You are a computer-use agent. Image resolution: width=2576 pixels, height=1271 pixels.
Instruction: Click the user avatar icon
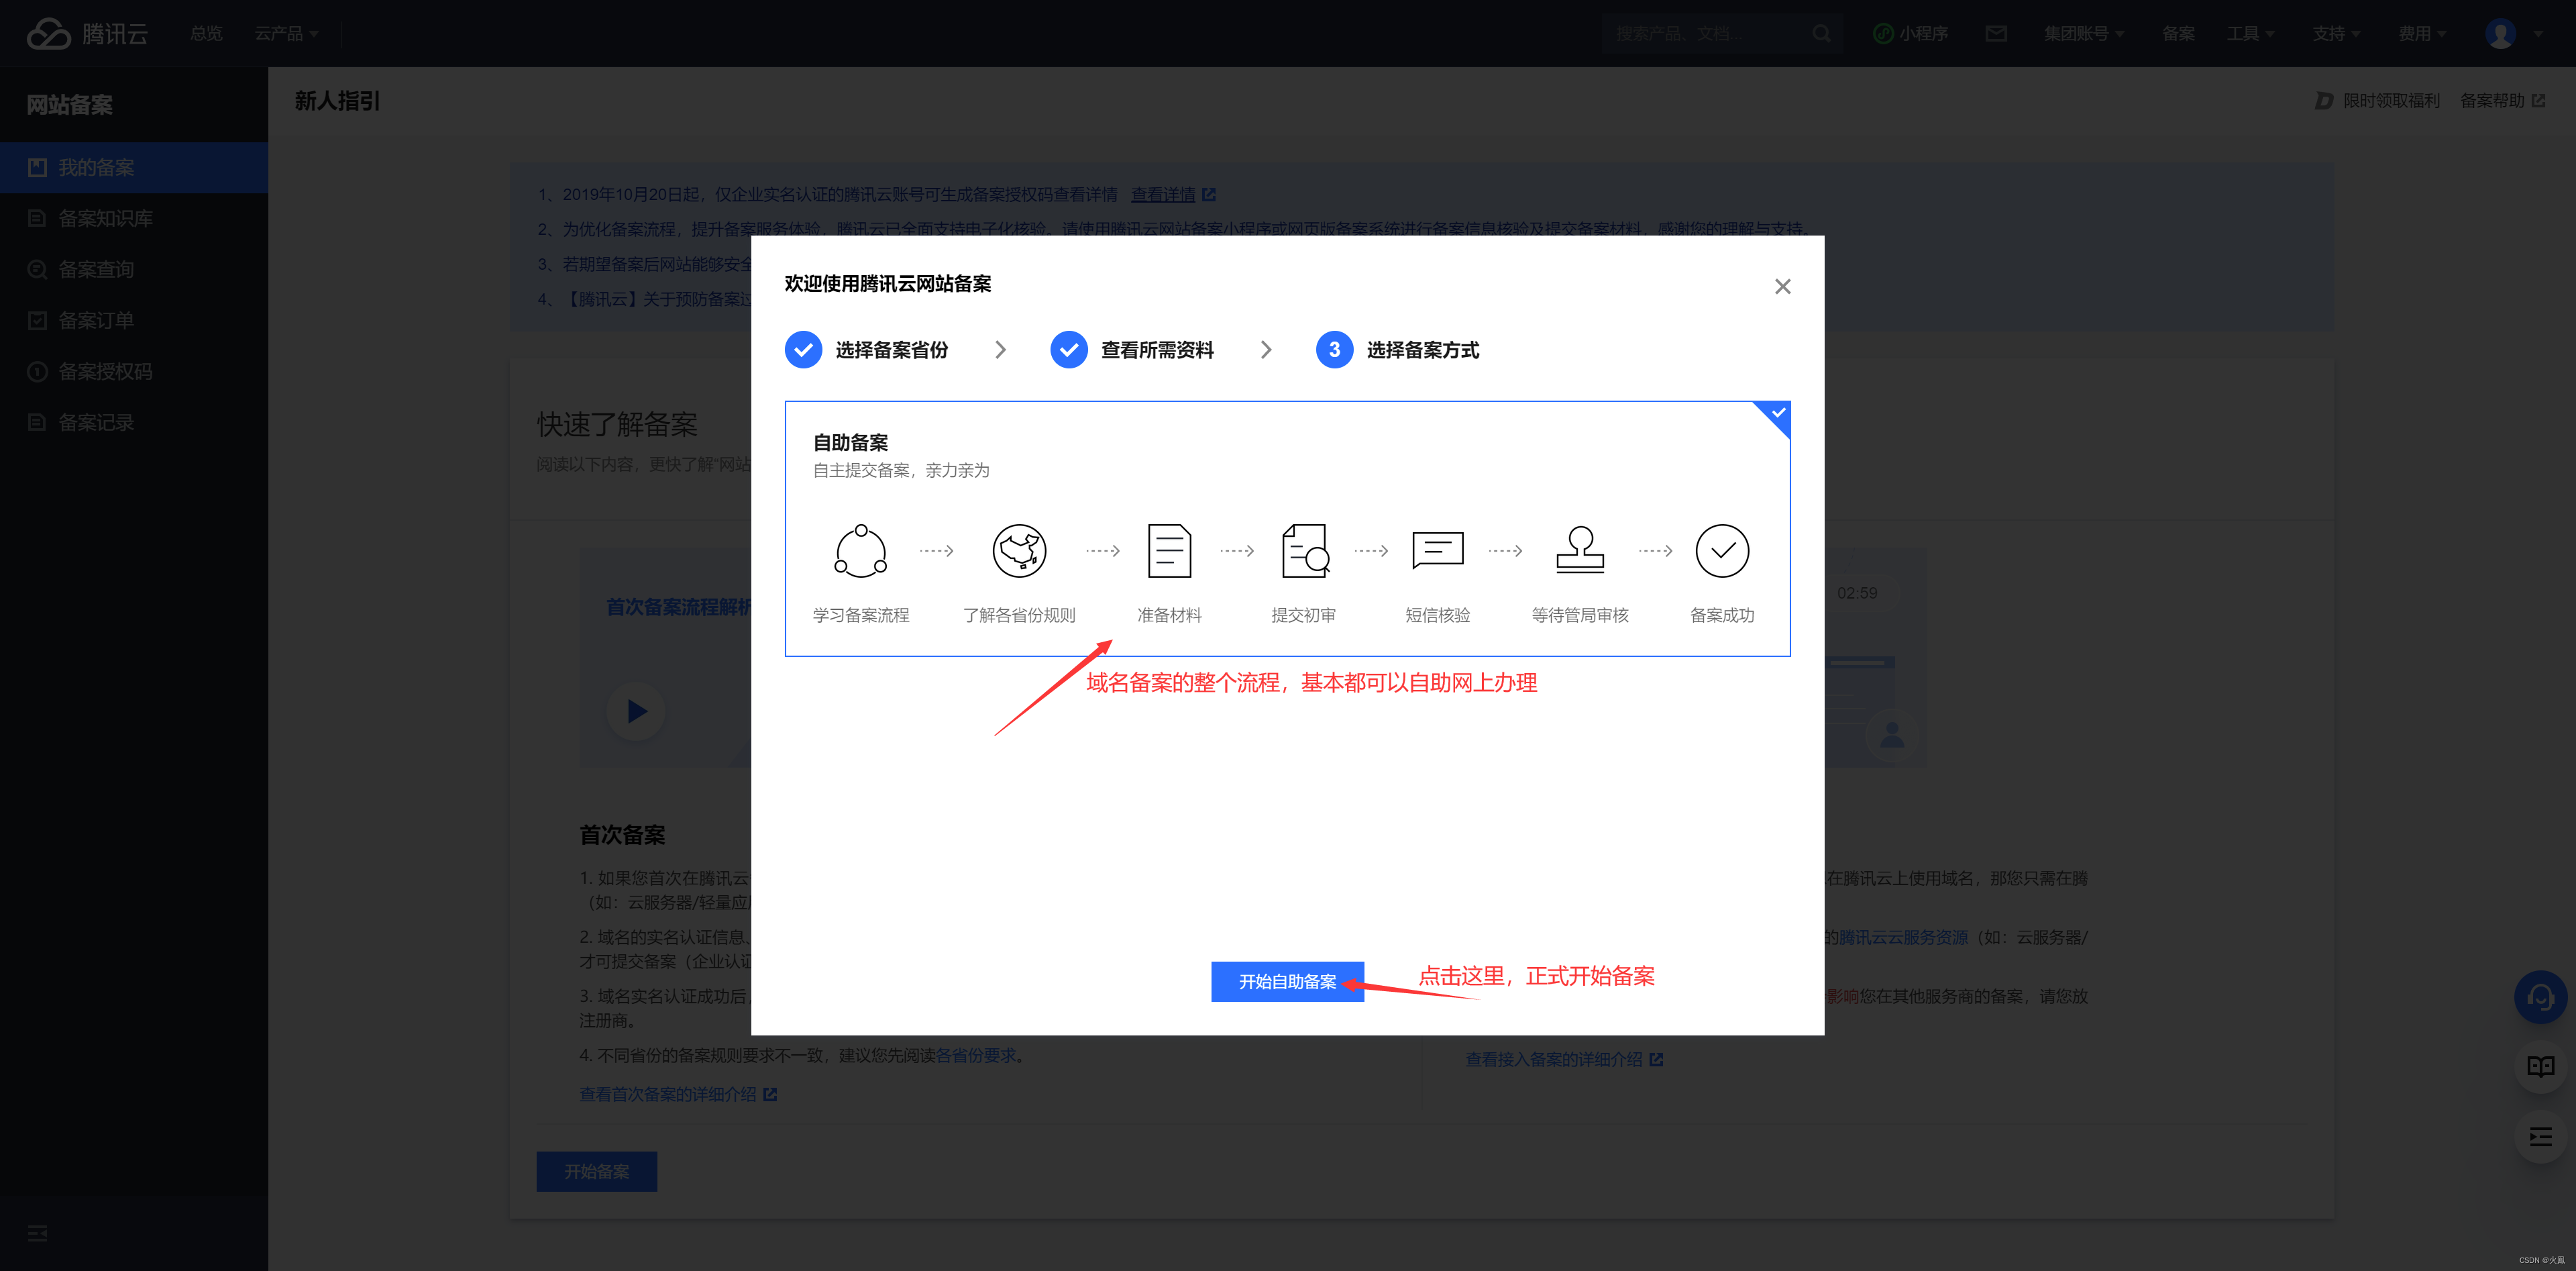pyautogui.click(x=2500, y=33)
